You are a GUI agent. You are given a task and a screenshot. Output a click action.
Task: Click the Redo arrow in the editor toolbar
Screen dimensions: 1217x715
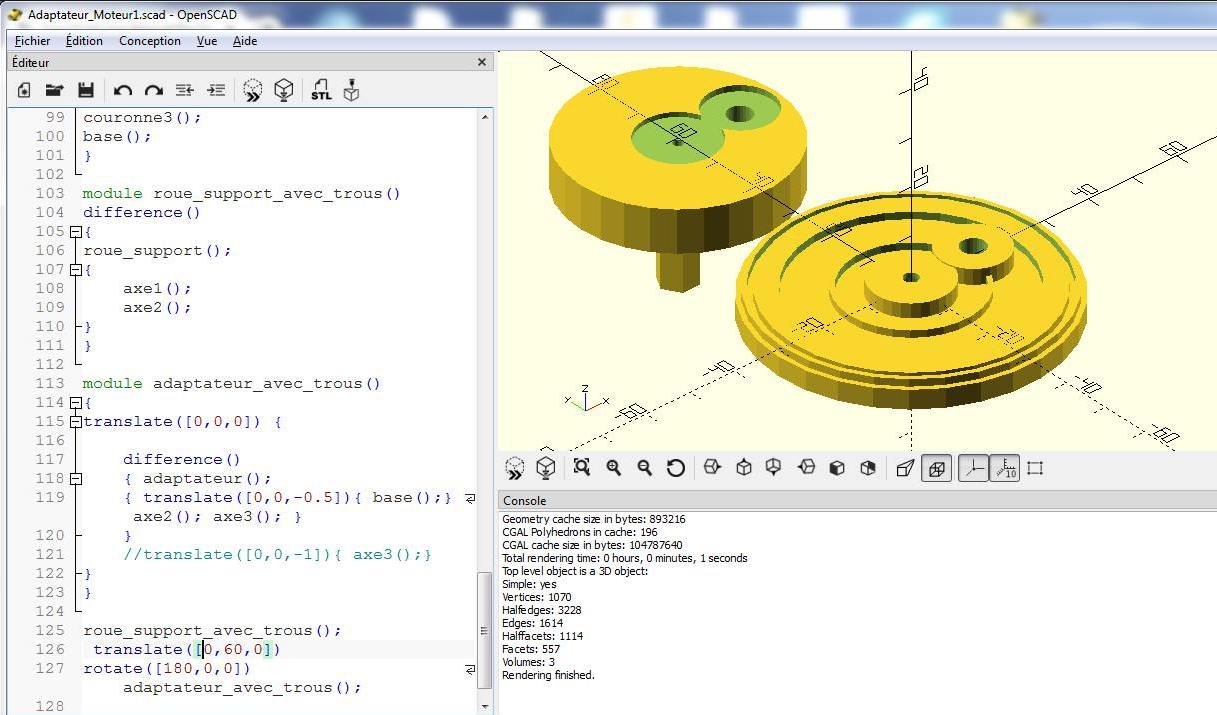(x=154, y=91)
